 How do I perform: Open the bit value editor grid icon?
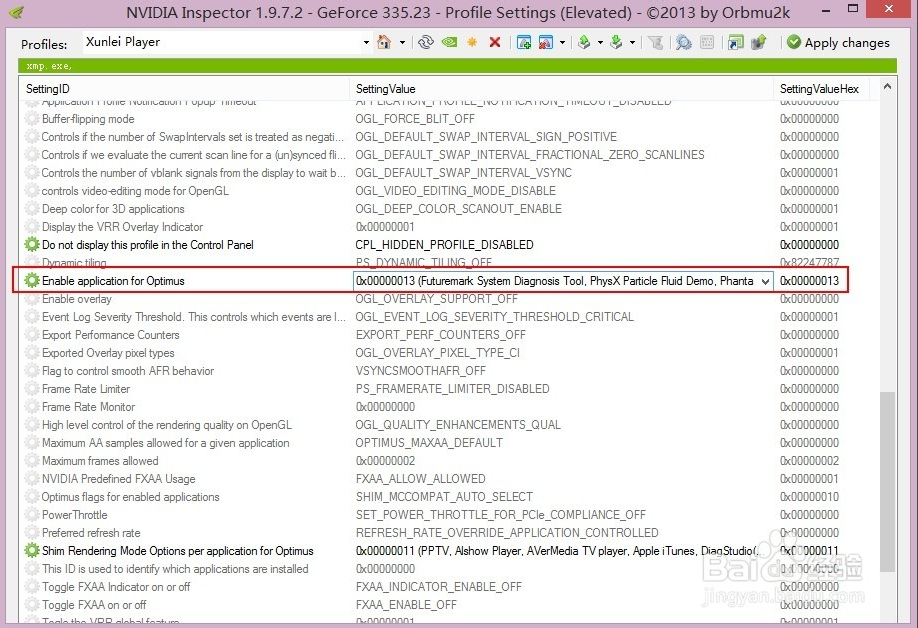[707, 42]
